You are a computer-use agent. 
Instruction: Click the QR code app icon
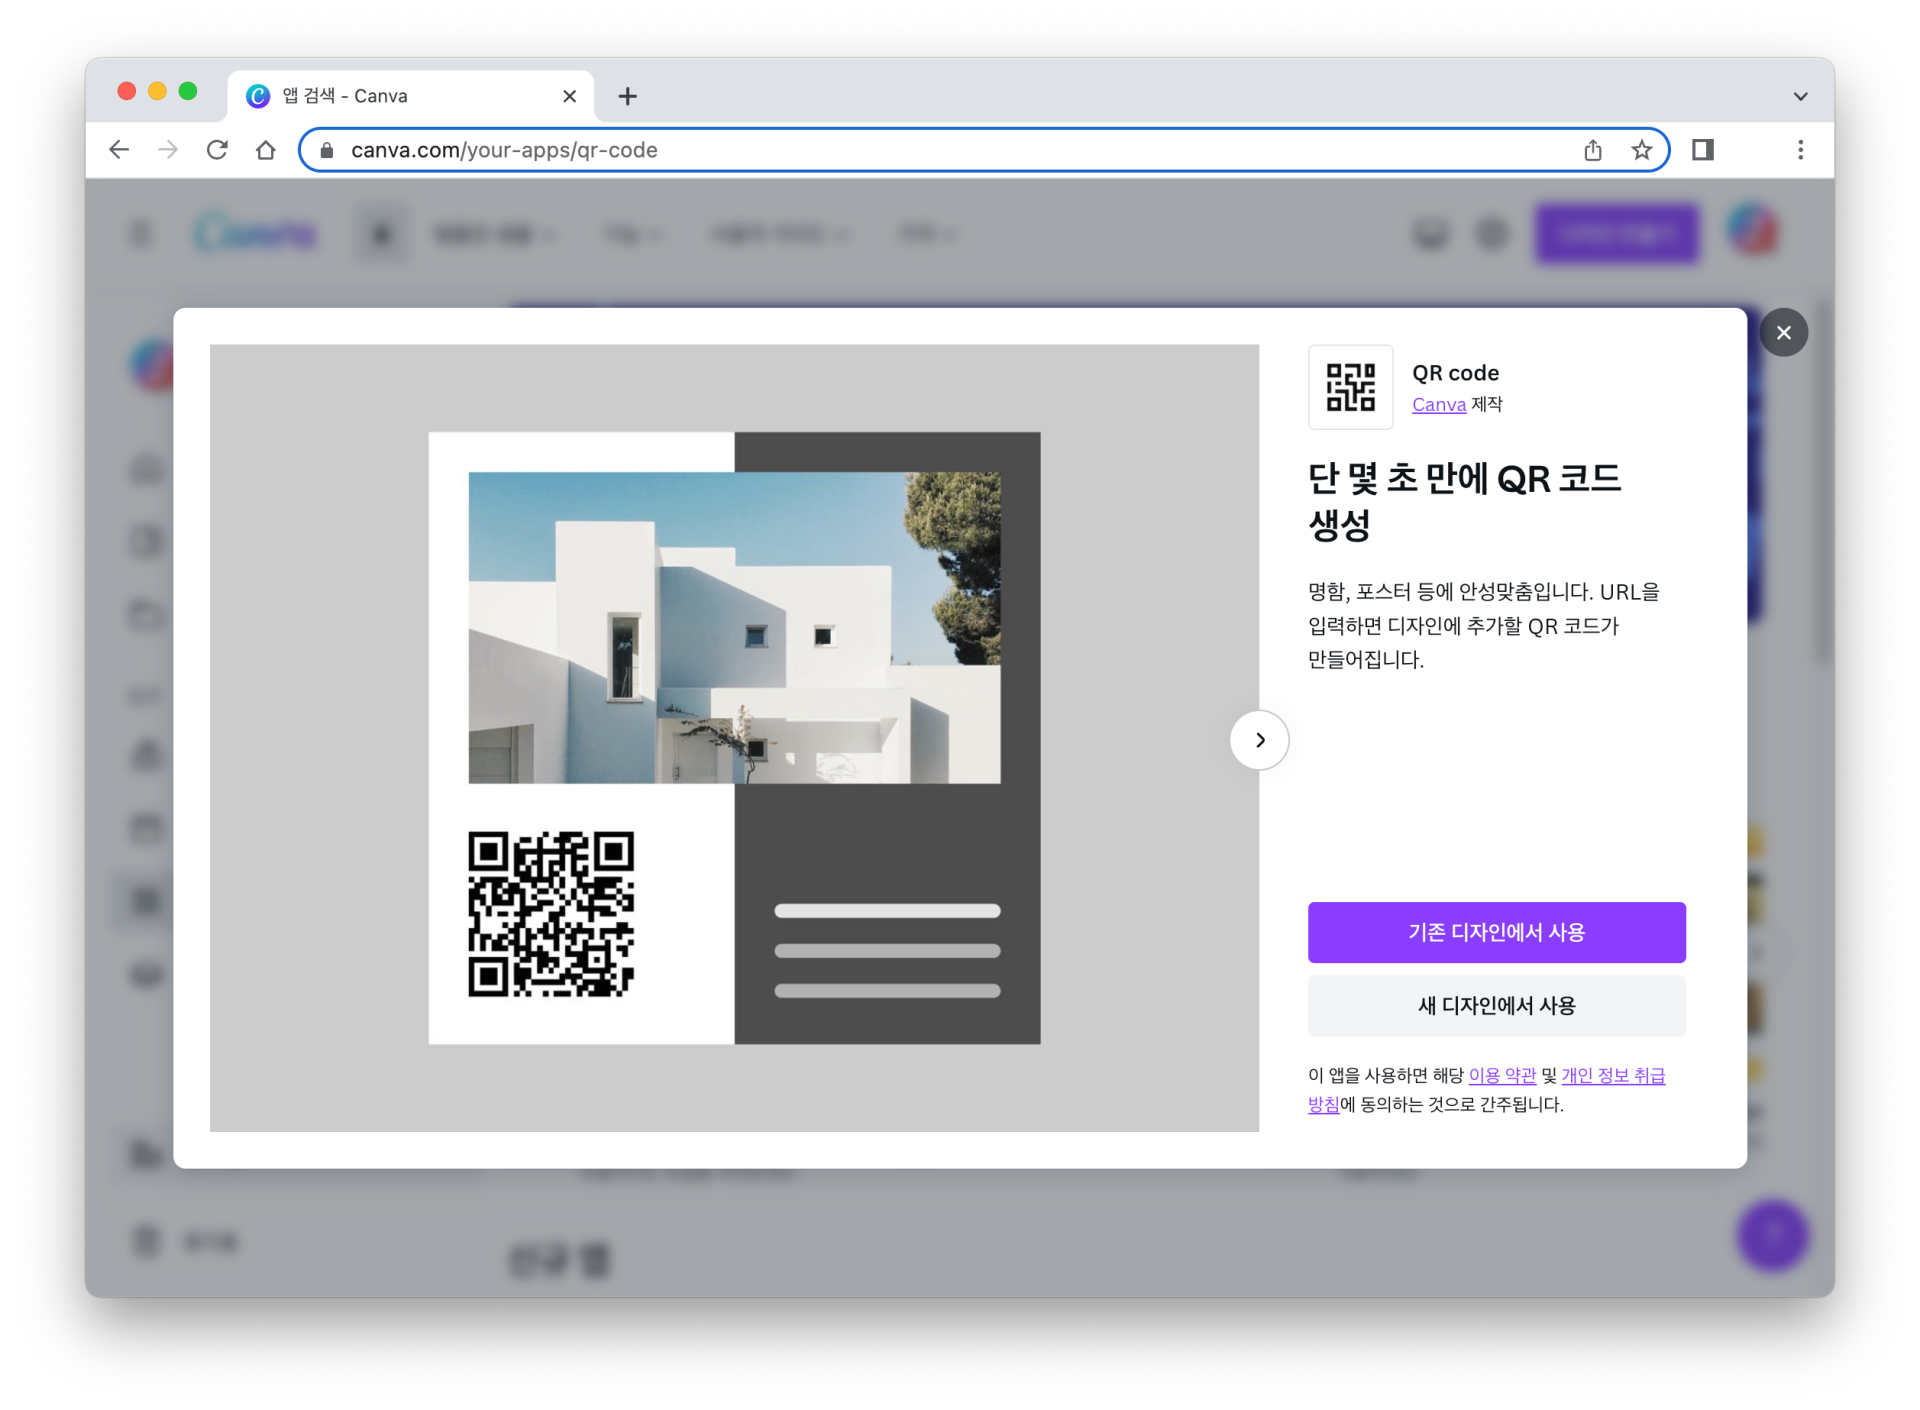point(1350,388)
